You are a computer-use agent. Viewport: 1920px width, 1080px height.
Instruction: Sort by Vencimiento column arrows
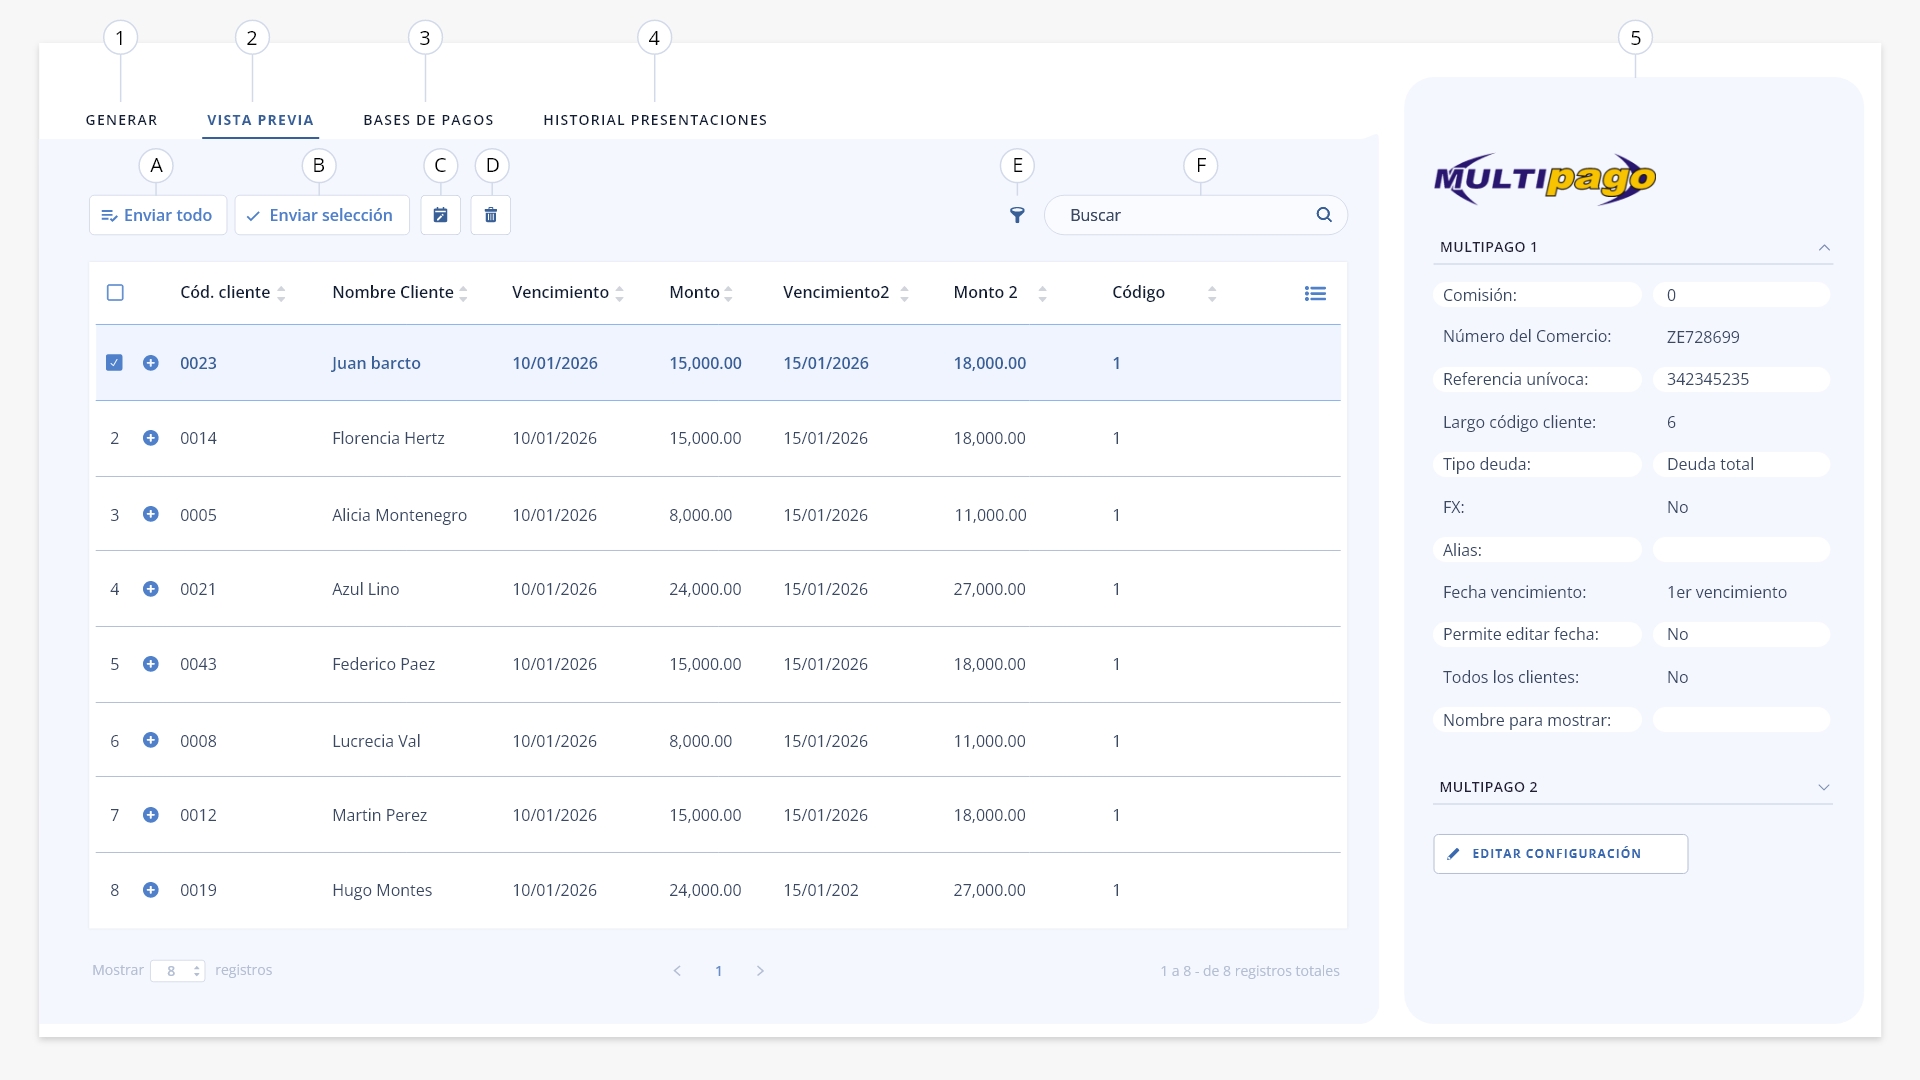620,293
